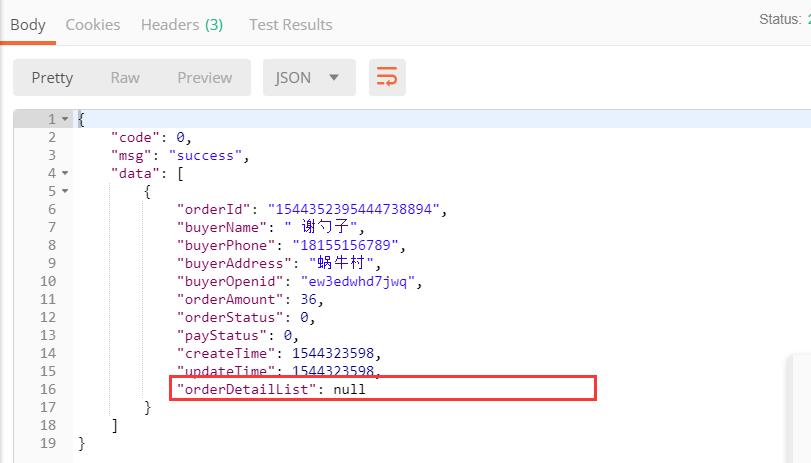
Task: Open the Test Results tab
Action: [291, 25]
